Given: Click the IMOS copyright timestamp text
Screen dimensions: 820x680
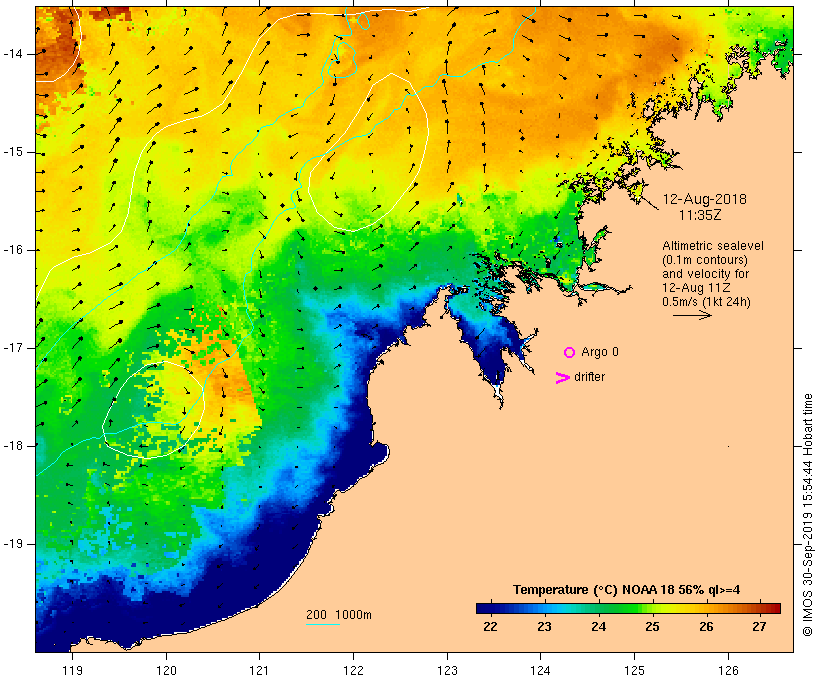Looking at the screenshot, I should [x=808, y=515].
